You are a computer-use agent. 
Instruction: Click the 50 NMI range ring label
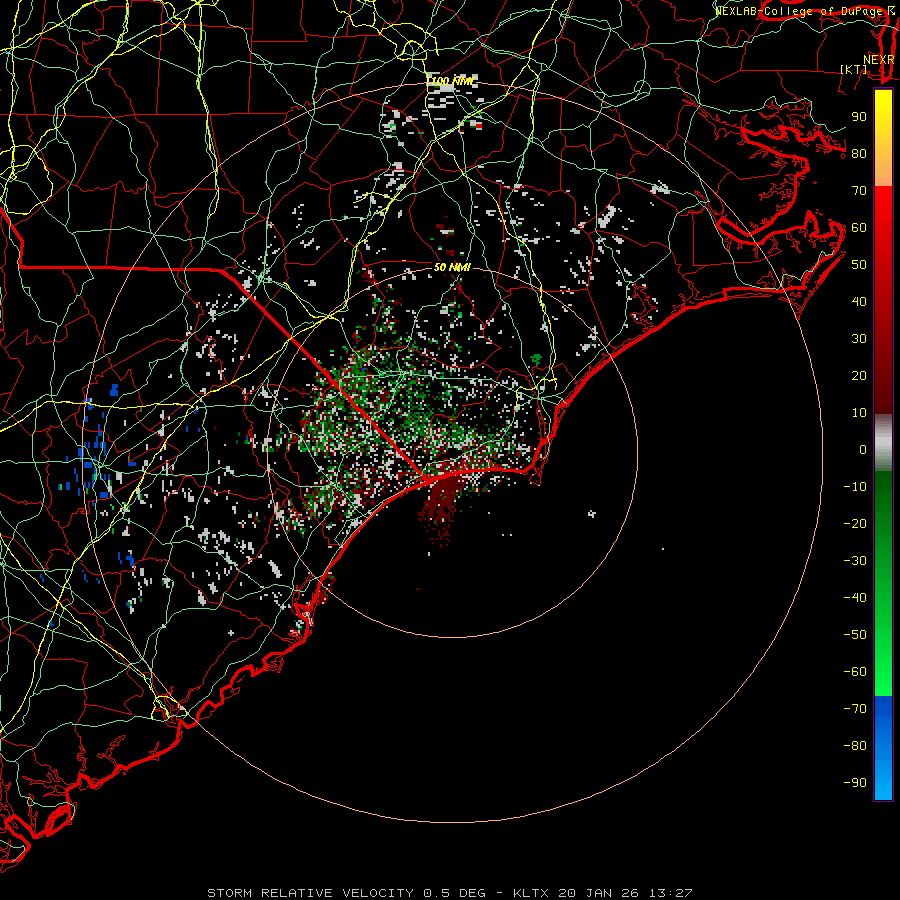tap(452, 267)
